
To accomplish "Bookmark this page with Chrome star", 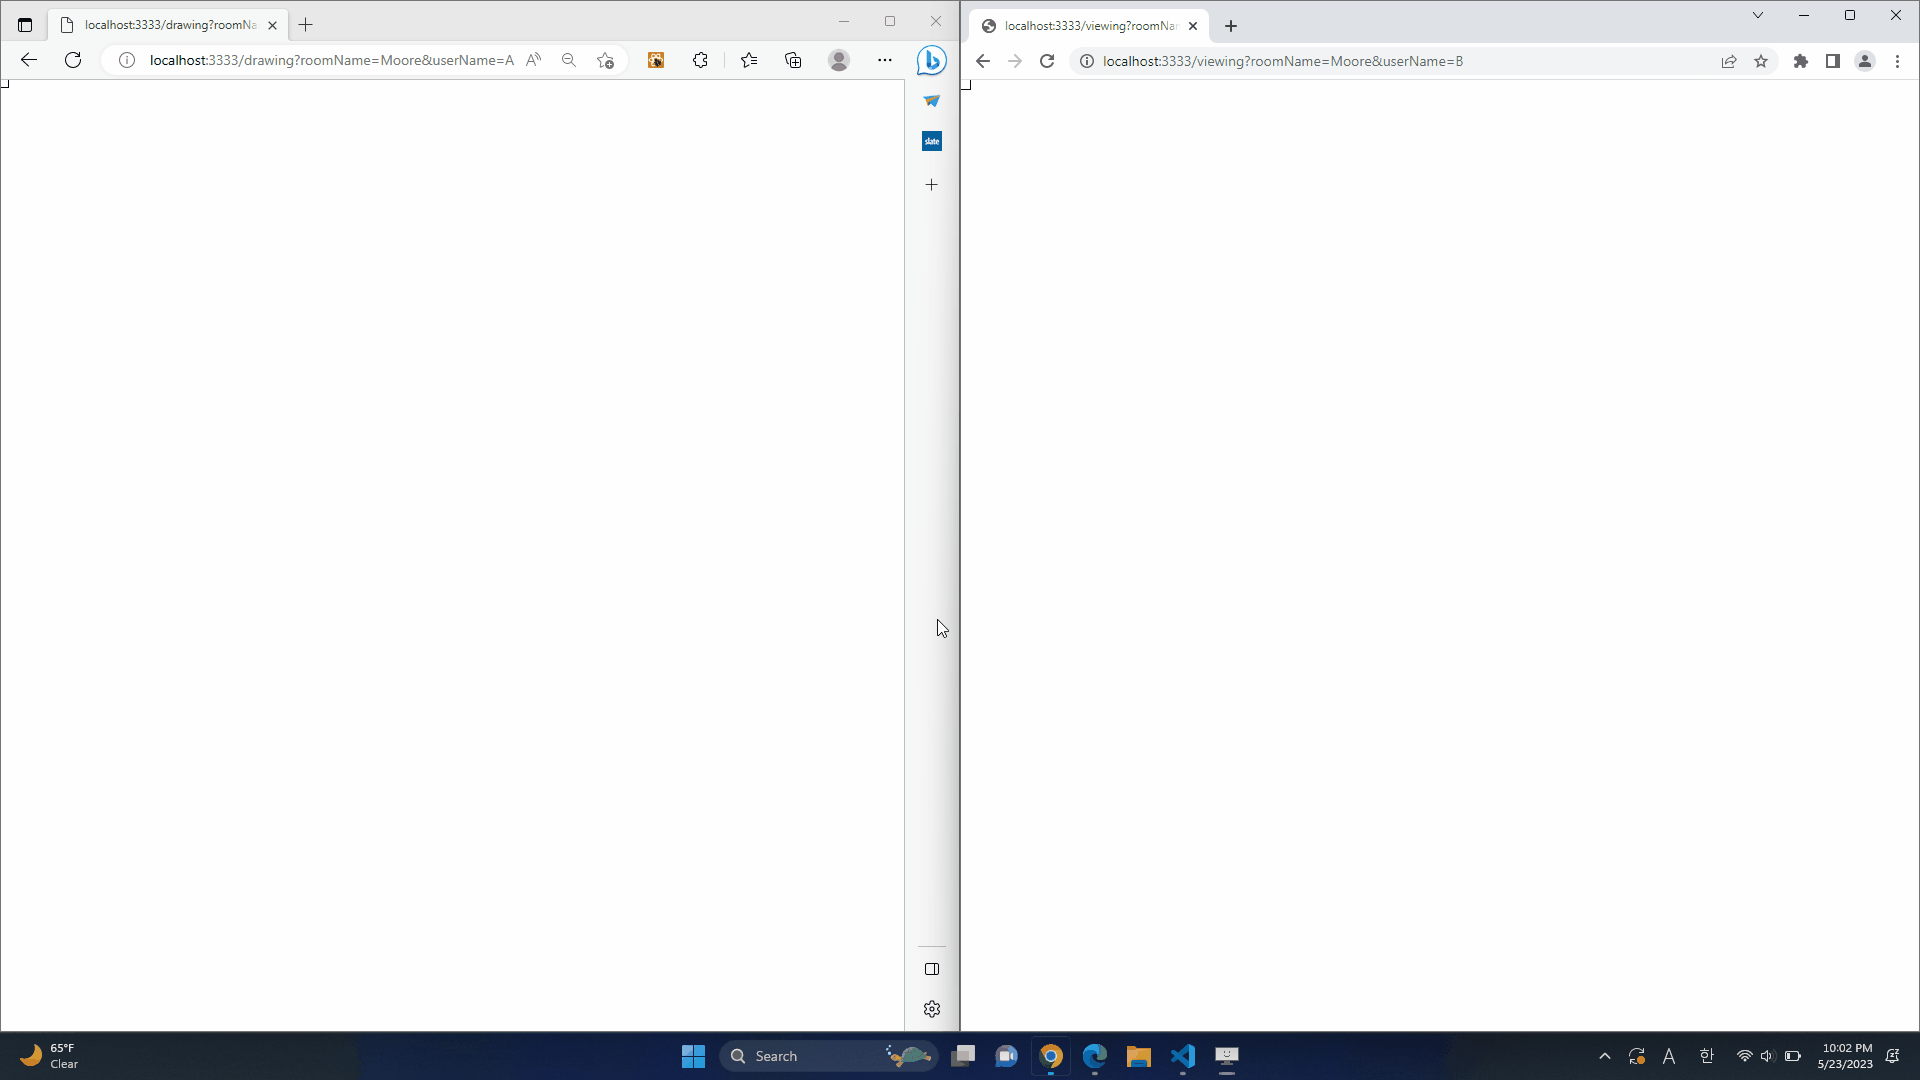I will point(1761,61).
